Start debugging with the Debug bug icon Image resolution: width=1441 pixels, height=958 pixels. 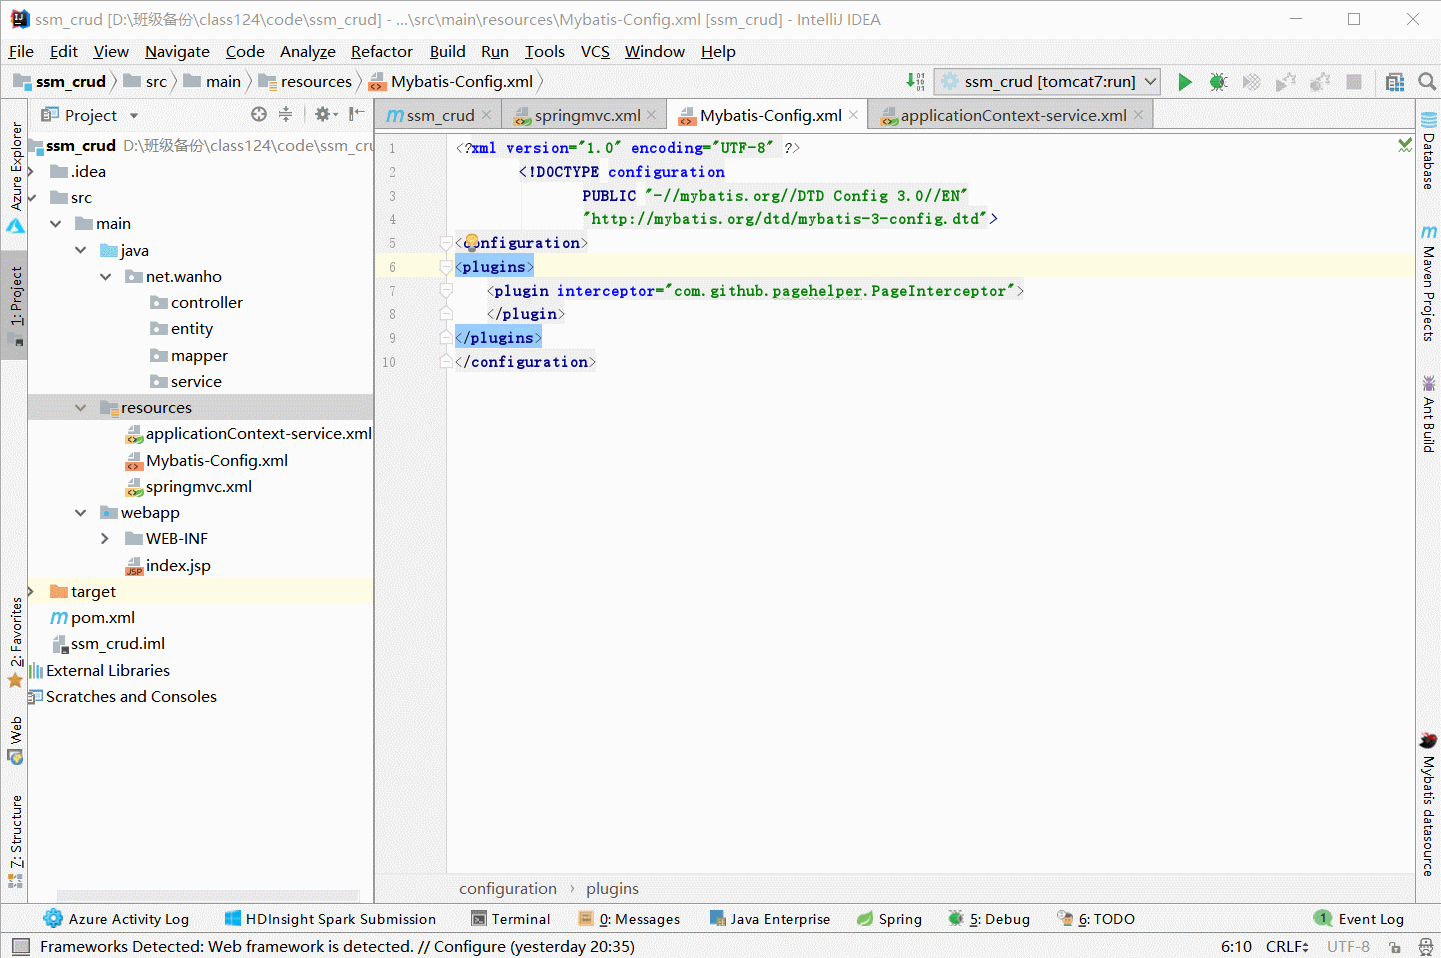coord(1218,82)
